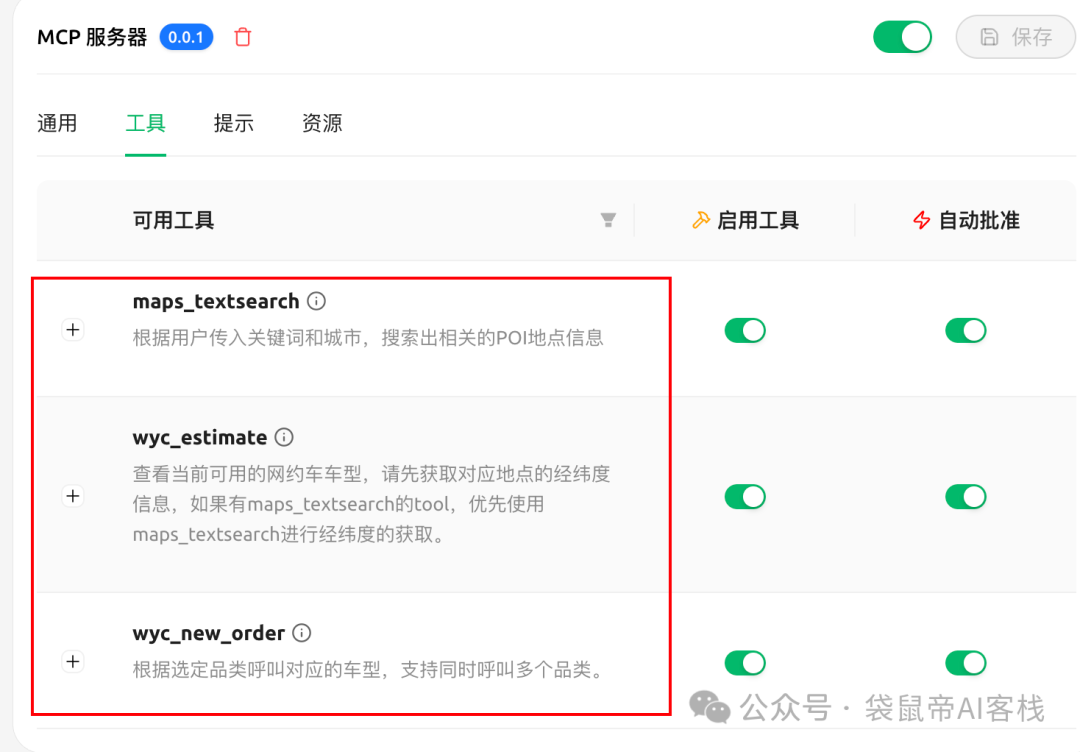
Task: Expand the wyc_estimate row
Action: [73, 496]
